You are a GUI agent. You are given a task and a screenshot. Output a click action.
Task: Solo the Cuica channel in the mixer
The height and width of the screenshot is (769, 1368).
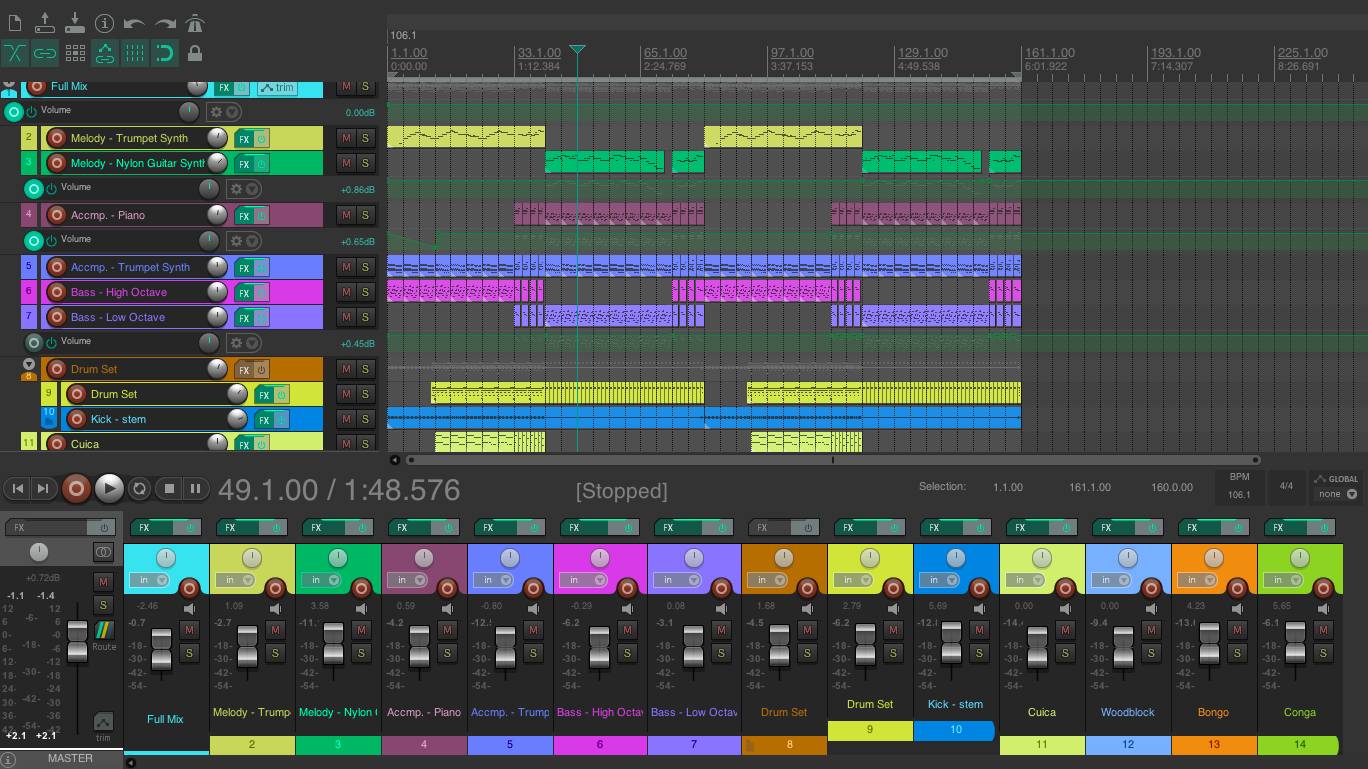(x=1065, y=654)
